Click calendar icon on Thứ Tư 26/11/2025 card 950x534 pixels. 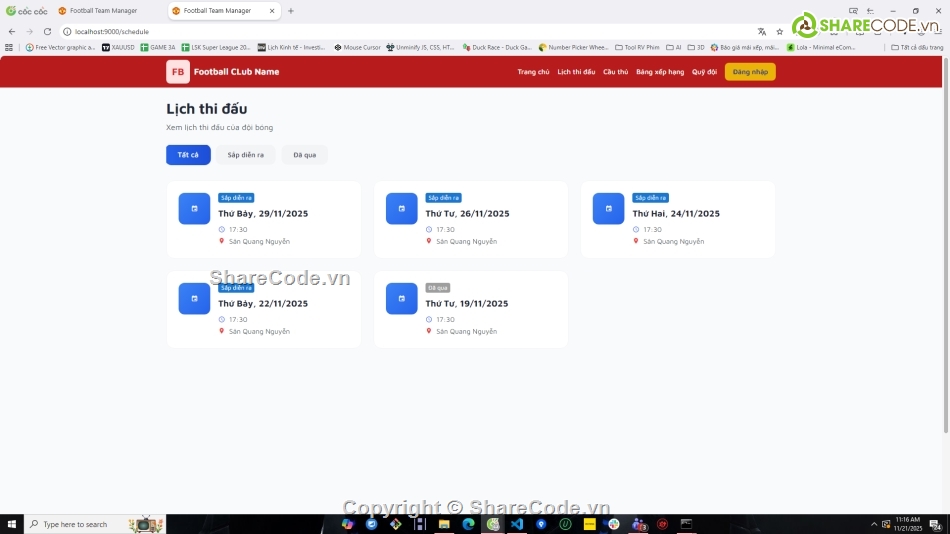point(402,209)
